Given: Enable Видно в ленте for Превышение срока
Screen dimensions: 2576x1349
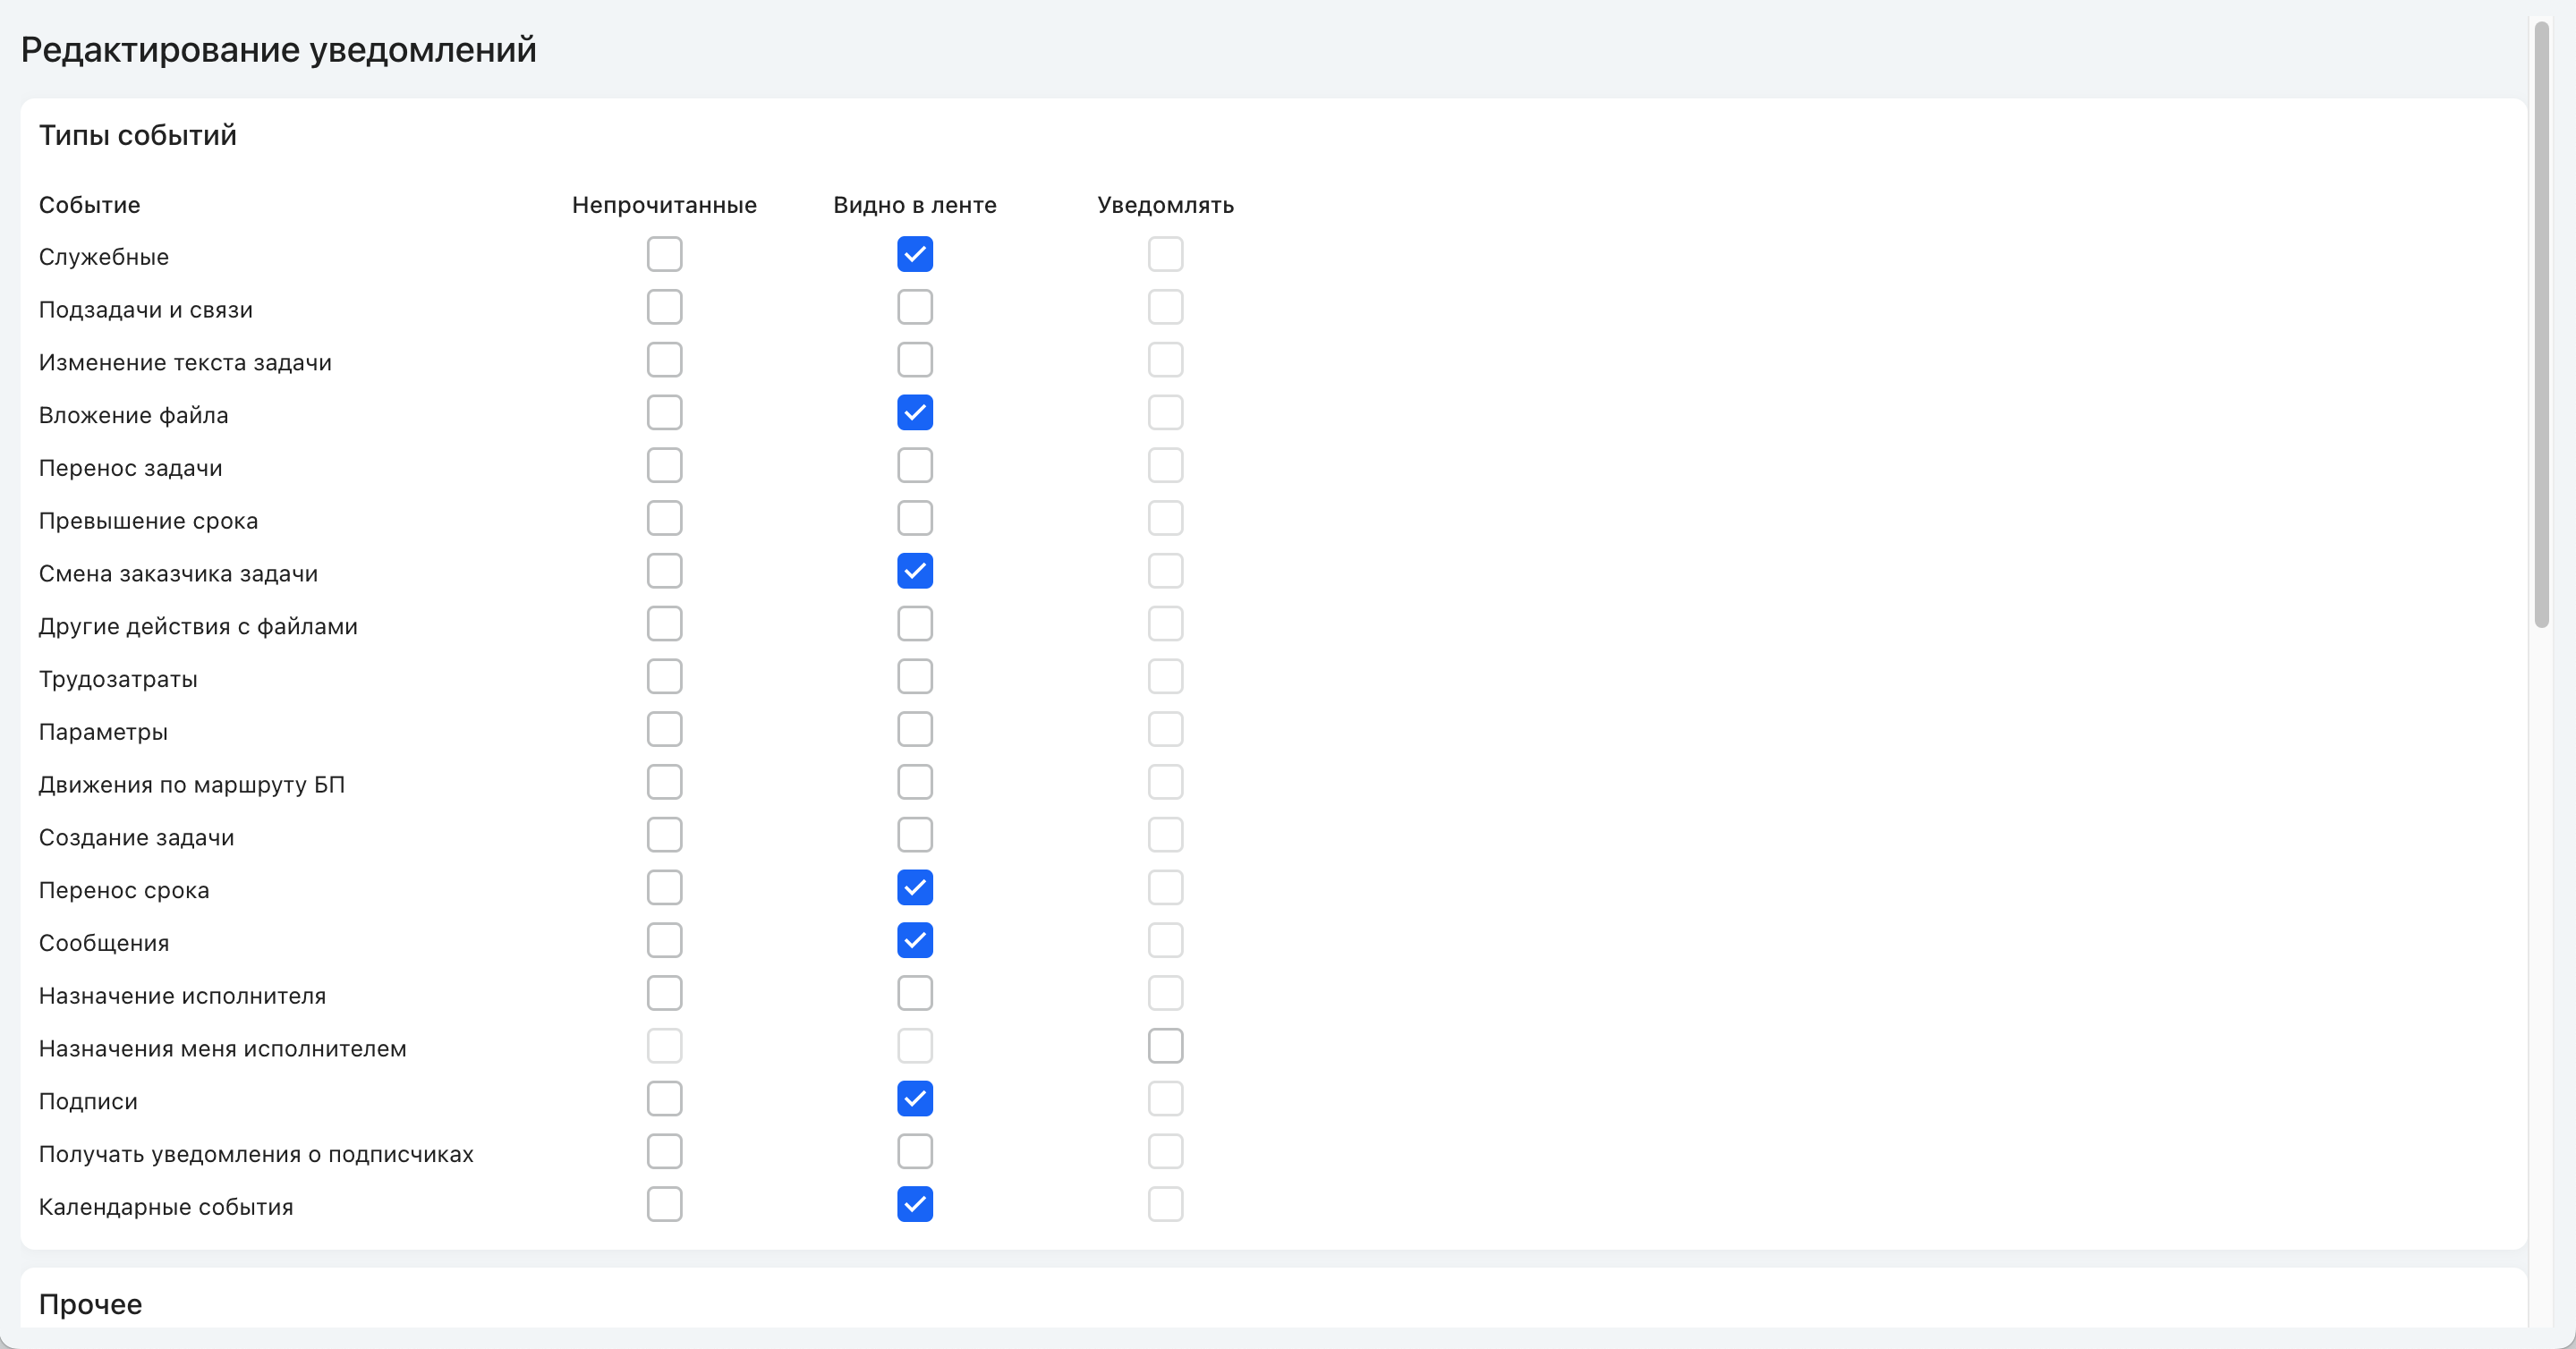Looking at the screenshot, I should 915,518.
